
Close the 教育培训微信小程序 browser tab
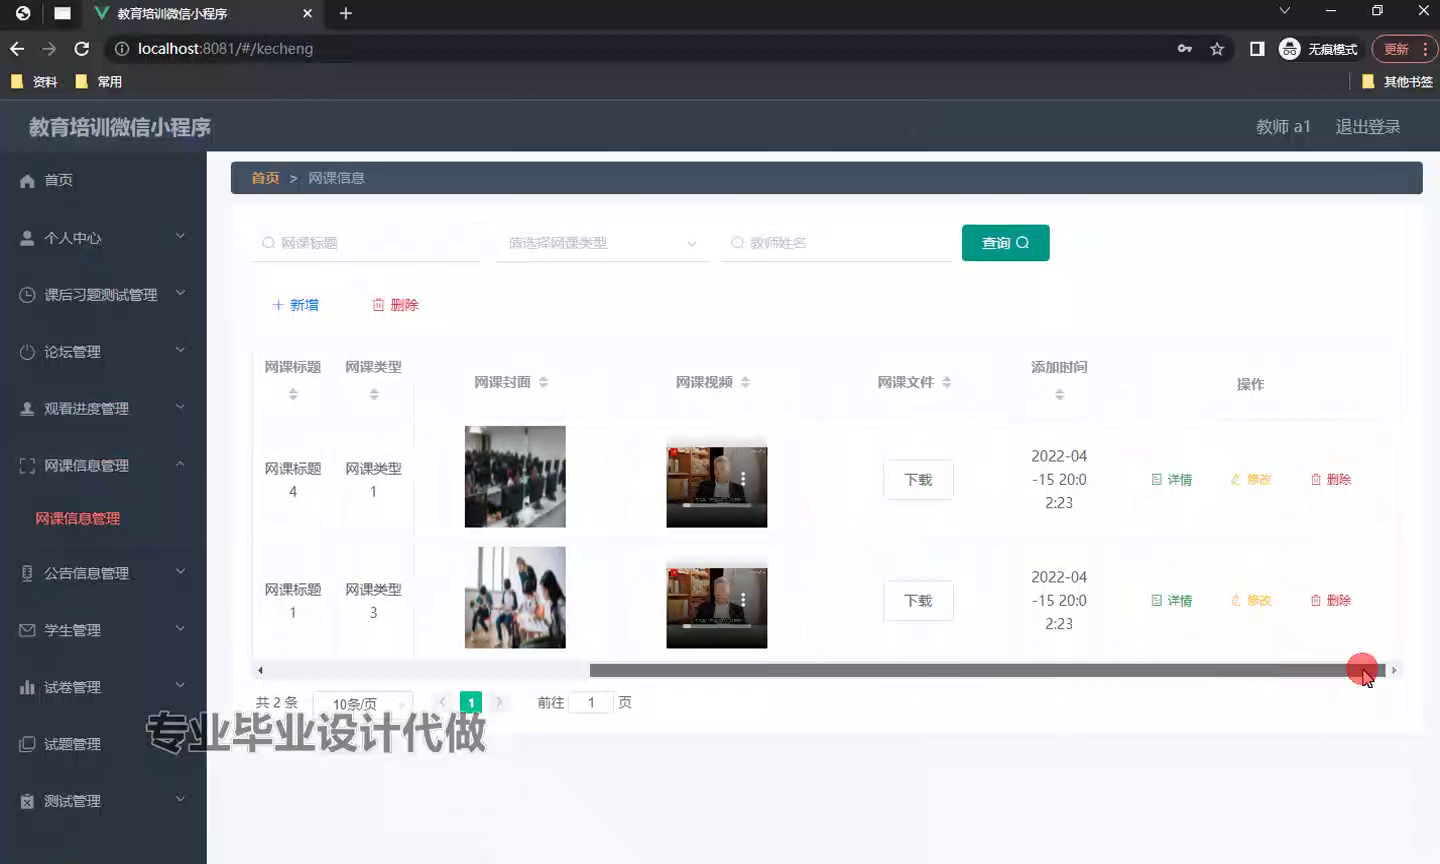307,13
